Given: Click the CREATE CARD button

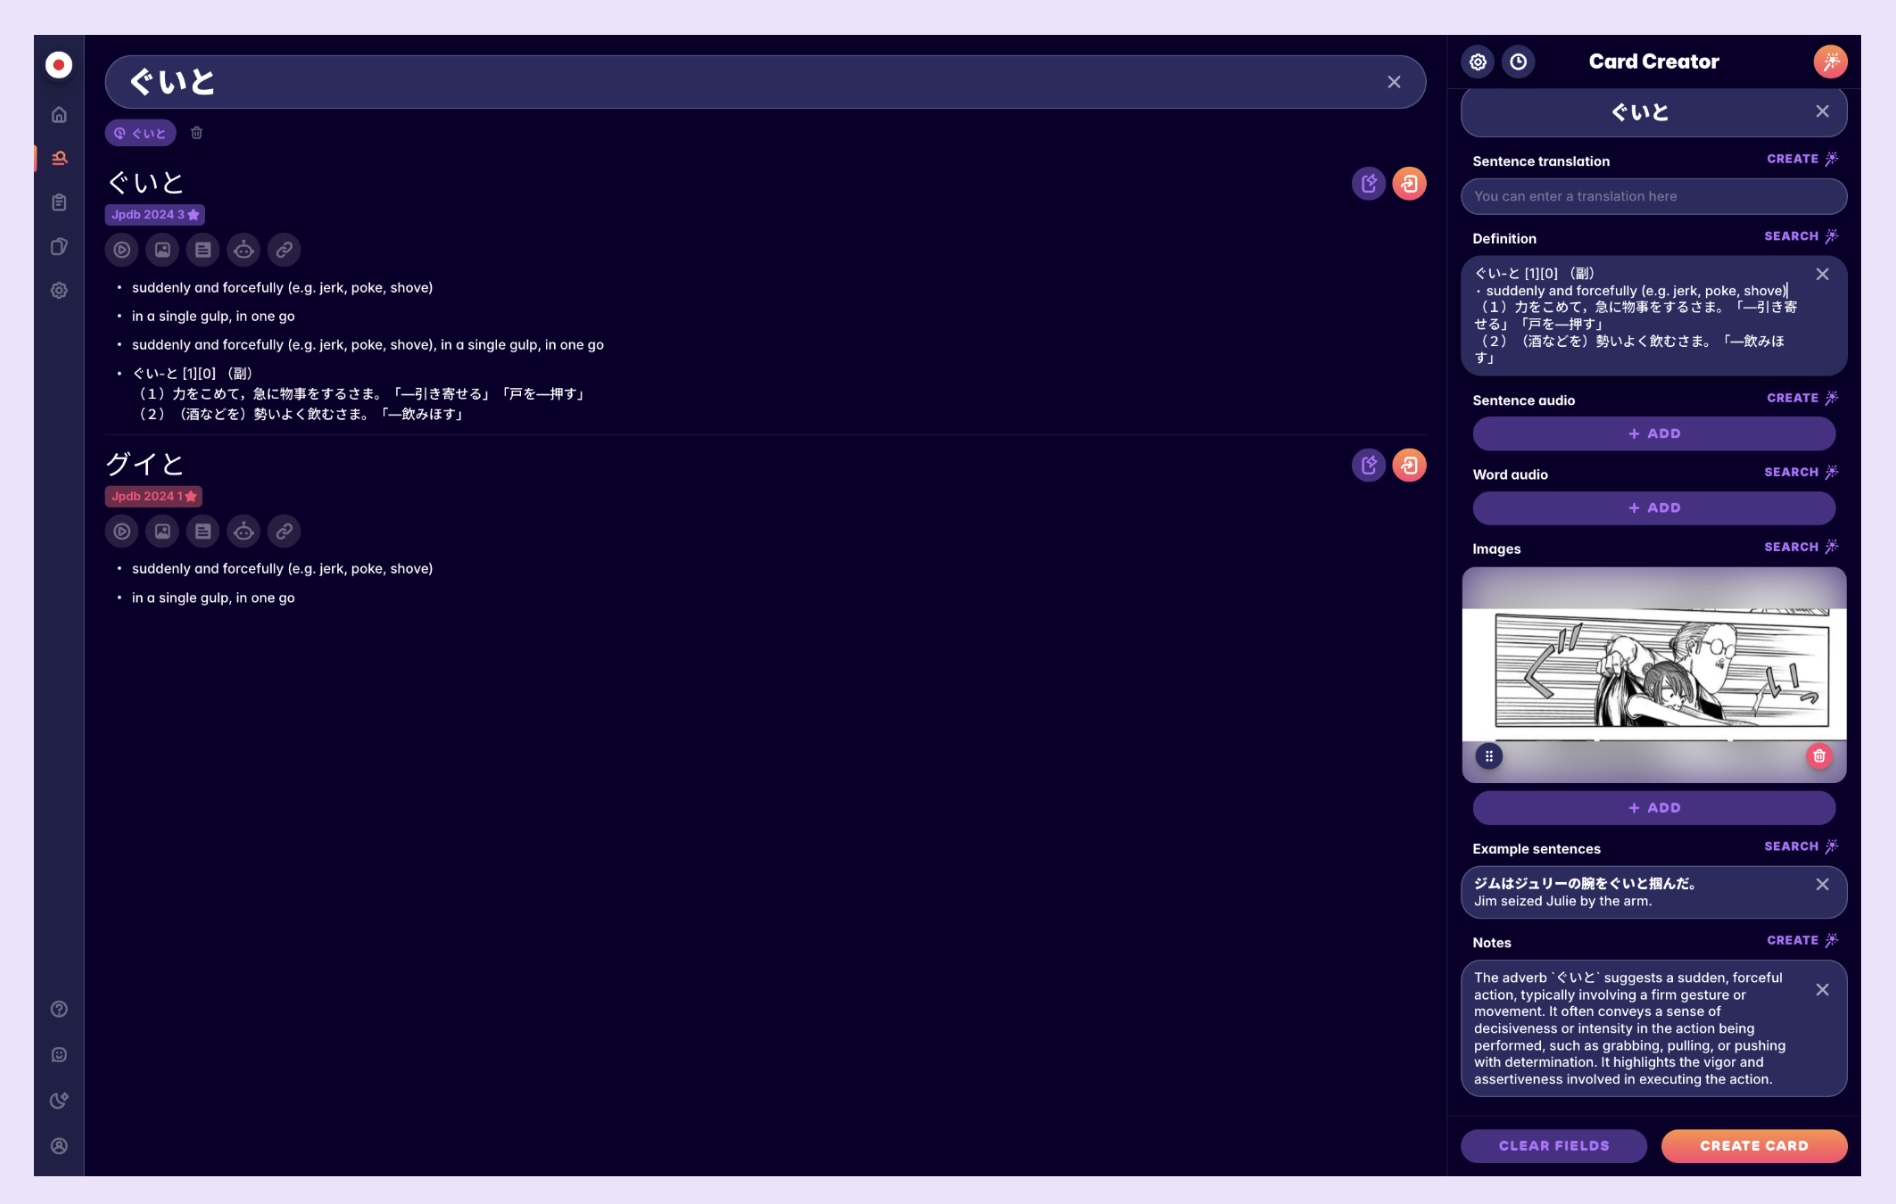Looking at the screenshot, I should [x=1753, y=1146].
